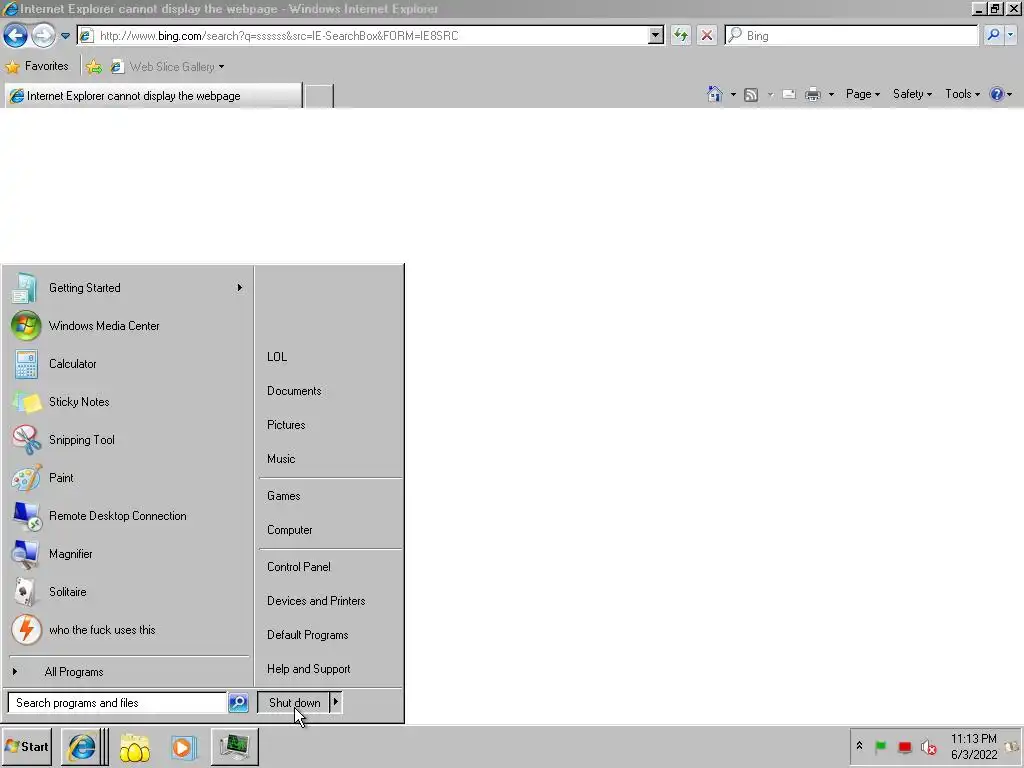Open Music from Start menu

(x=330, y=458)
